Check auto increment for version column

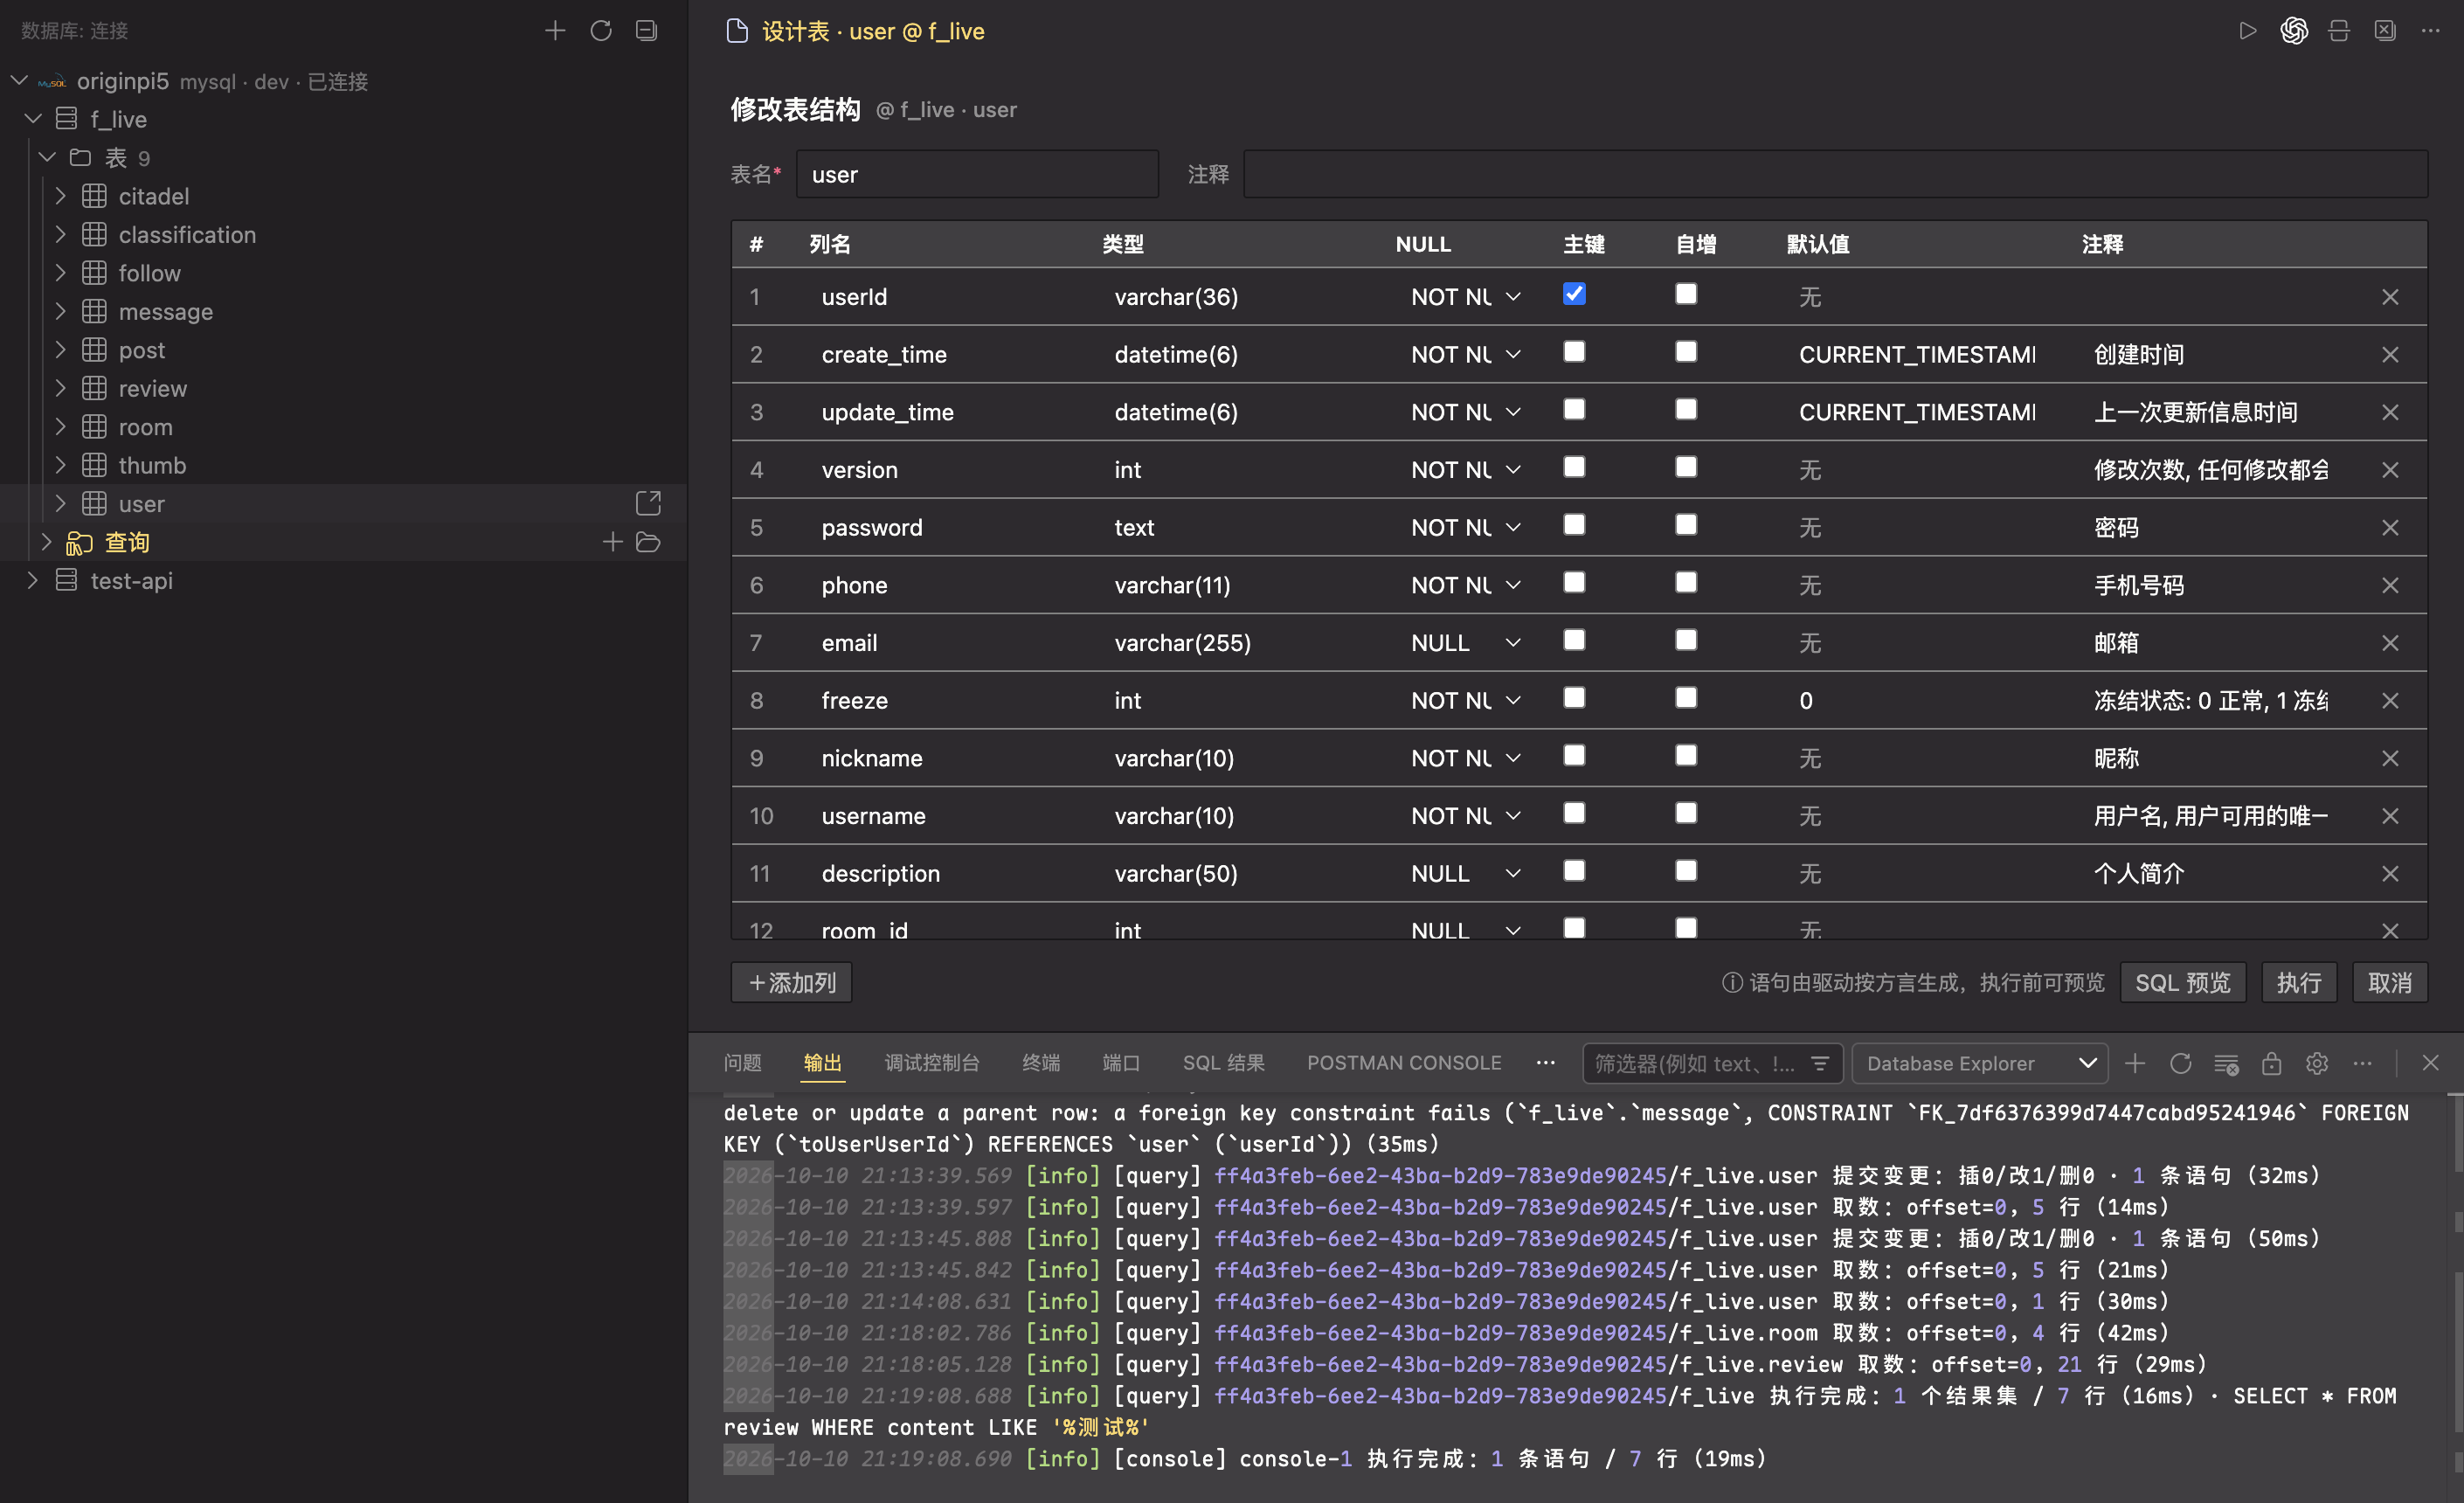[x=1686, y=467]
